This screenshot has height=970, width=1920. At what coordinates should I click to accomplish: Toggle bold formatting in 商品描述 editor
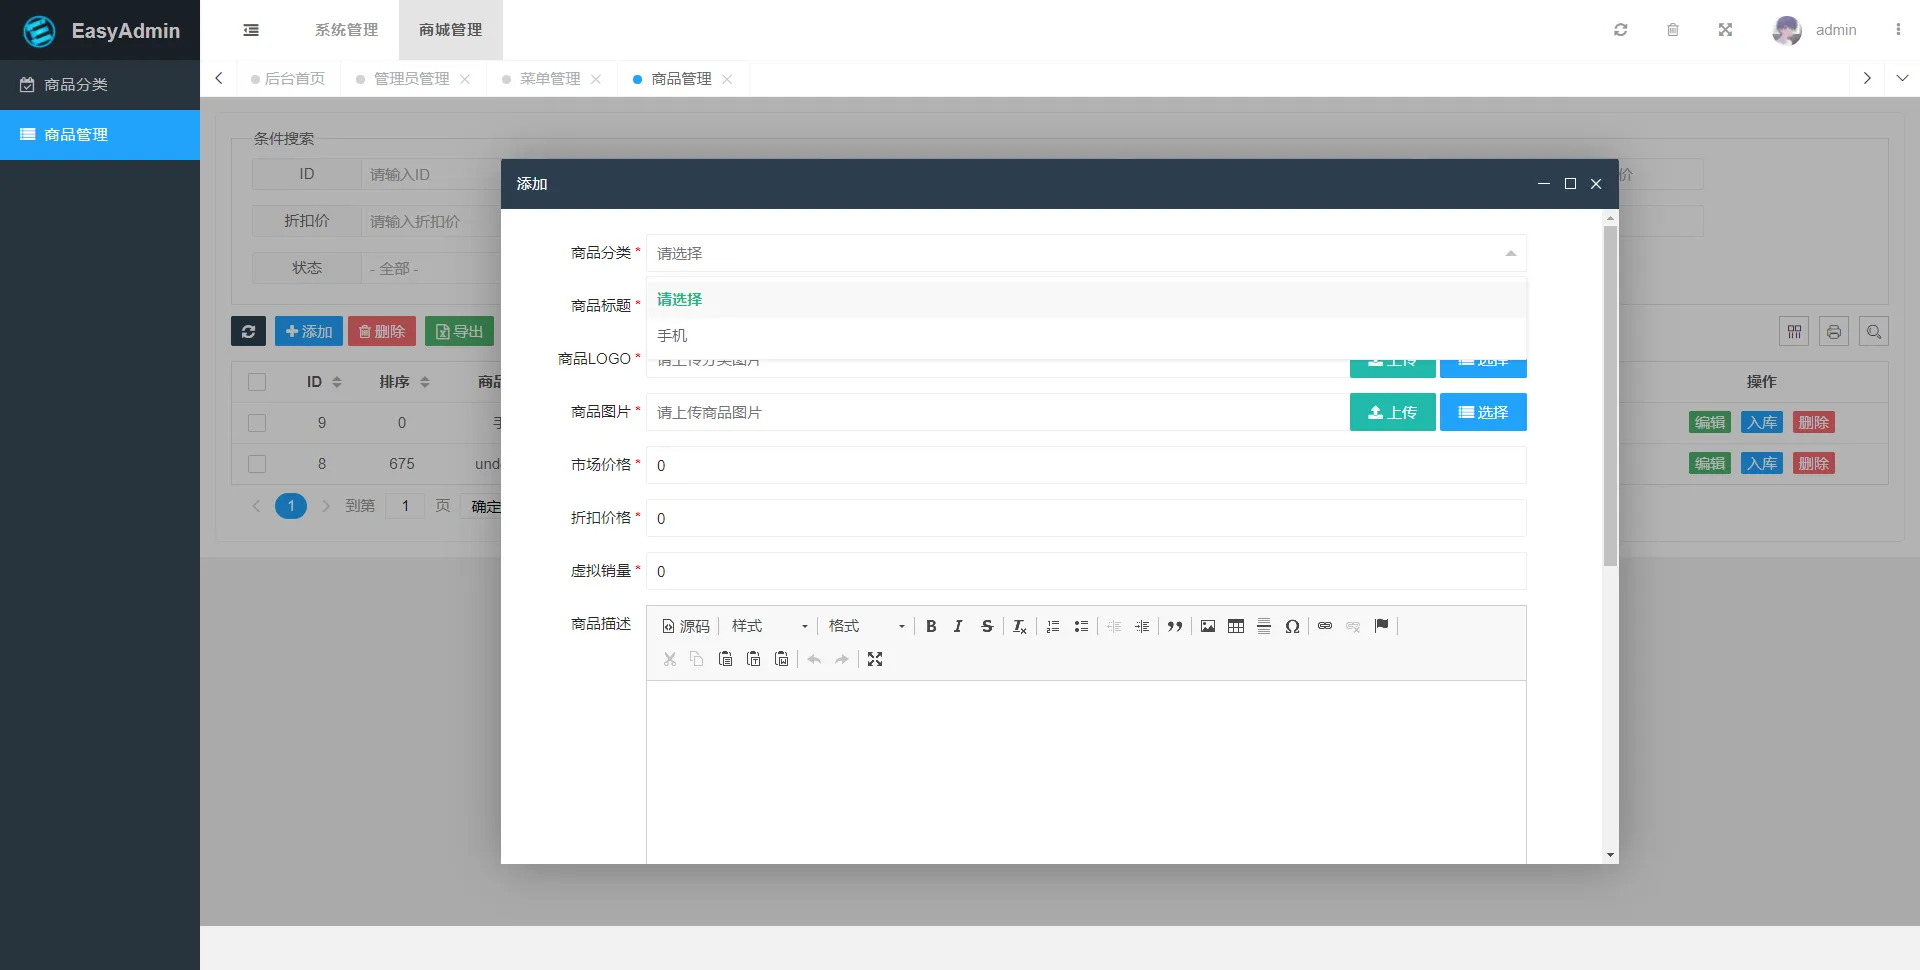931,626
